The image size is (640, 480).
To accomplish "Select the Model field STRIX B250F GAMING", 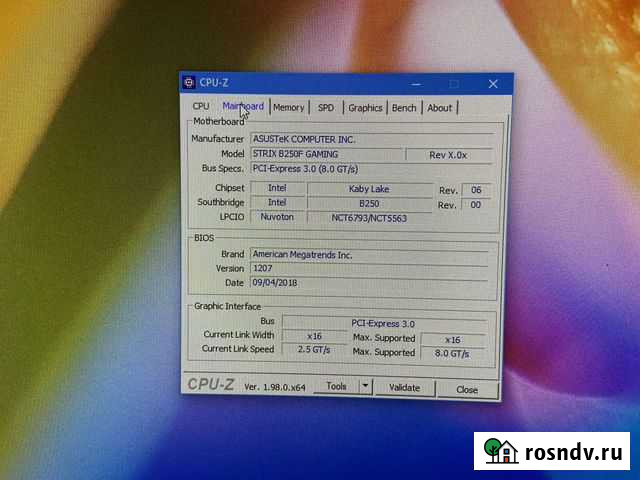I will [x=325, y=154].
